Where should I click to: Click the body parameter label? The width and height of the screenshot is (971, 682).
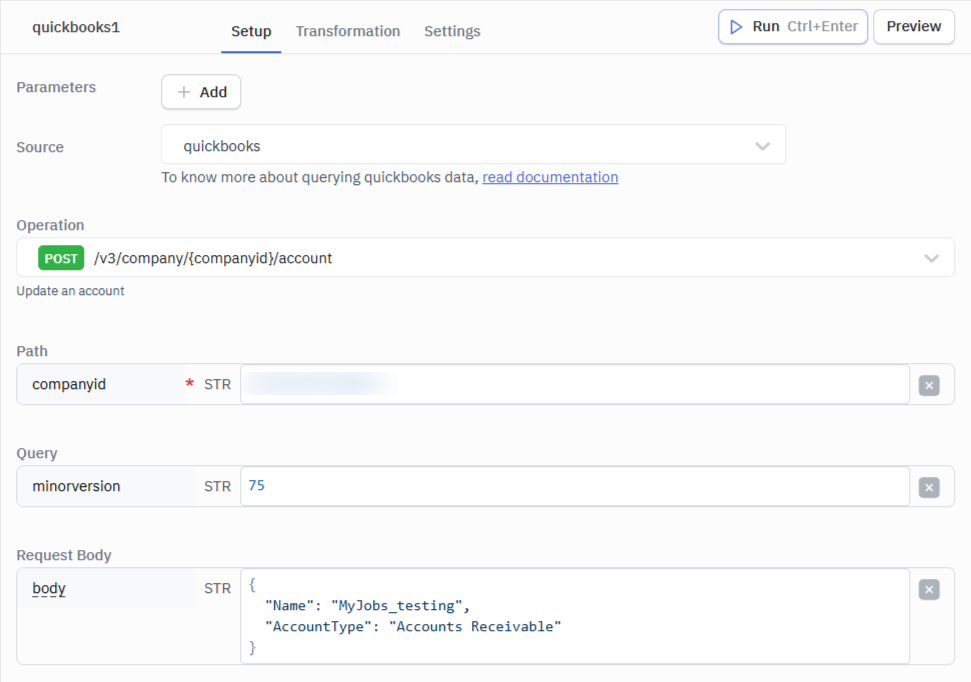(x=49, y=588)
